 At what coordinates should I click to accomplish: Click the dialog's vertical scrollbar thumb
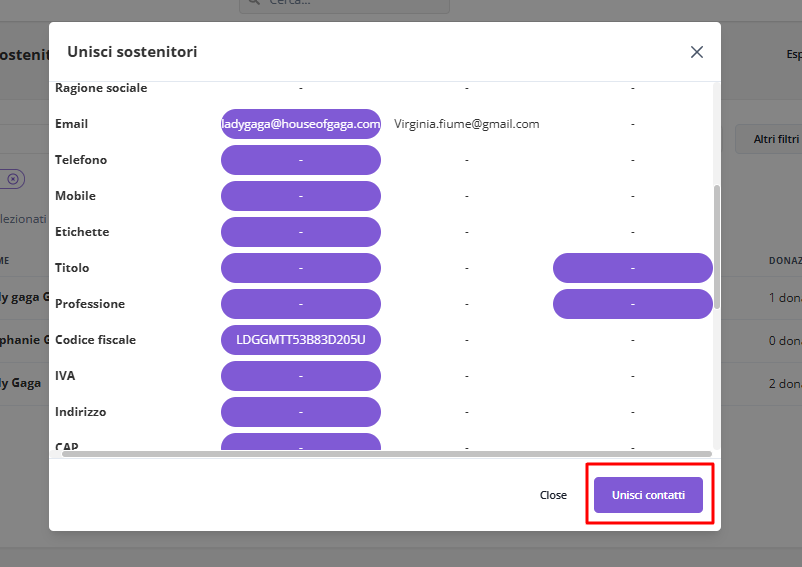click(716, 245)
